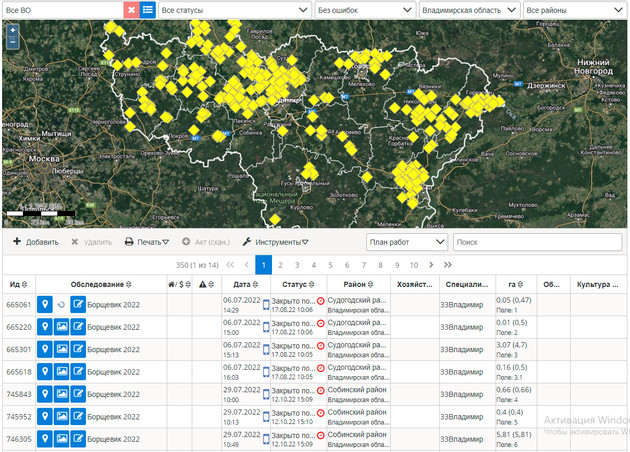Viewport: 630px width, 452px height.
Task: Open the Инструменты menu
Action: pos(275,242)
